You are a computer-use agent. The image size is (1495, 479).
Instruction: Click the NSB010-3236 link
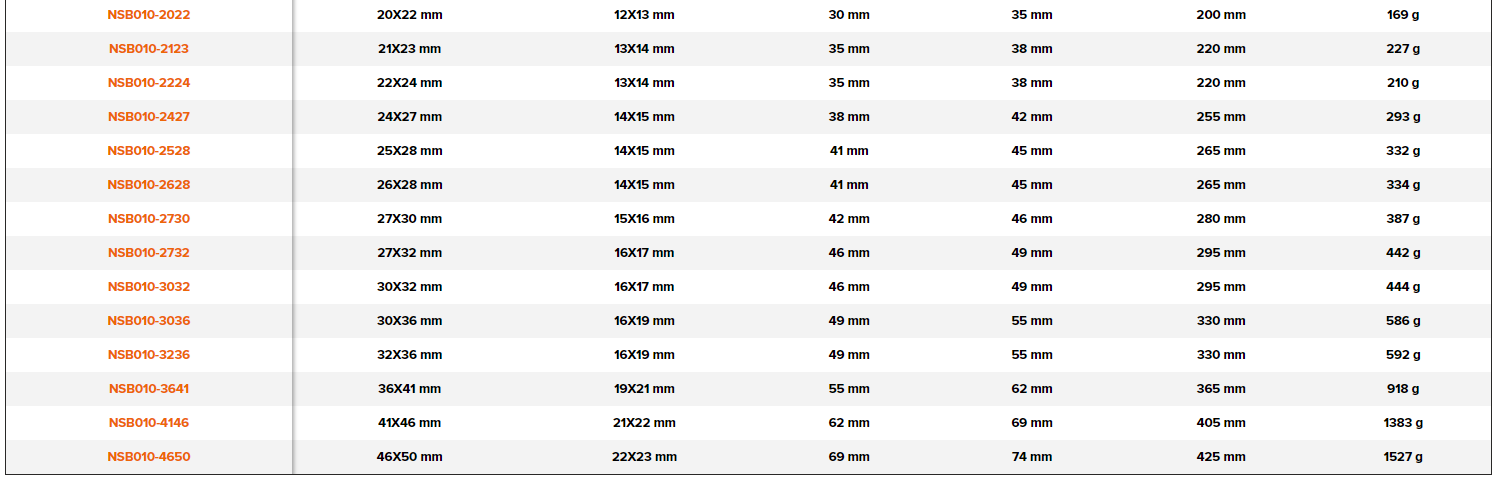tap(149, 355)
